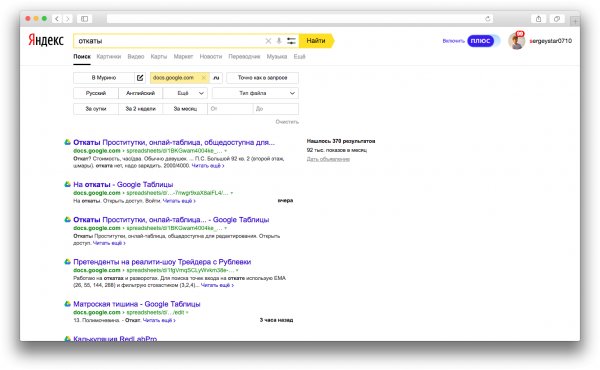This screenshot has height=370, width=600.
Task: Edit the В Мурино region setting
Action: click(140, 78)
